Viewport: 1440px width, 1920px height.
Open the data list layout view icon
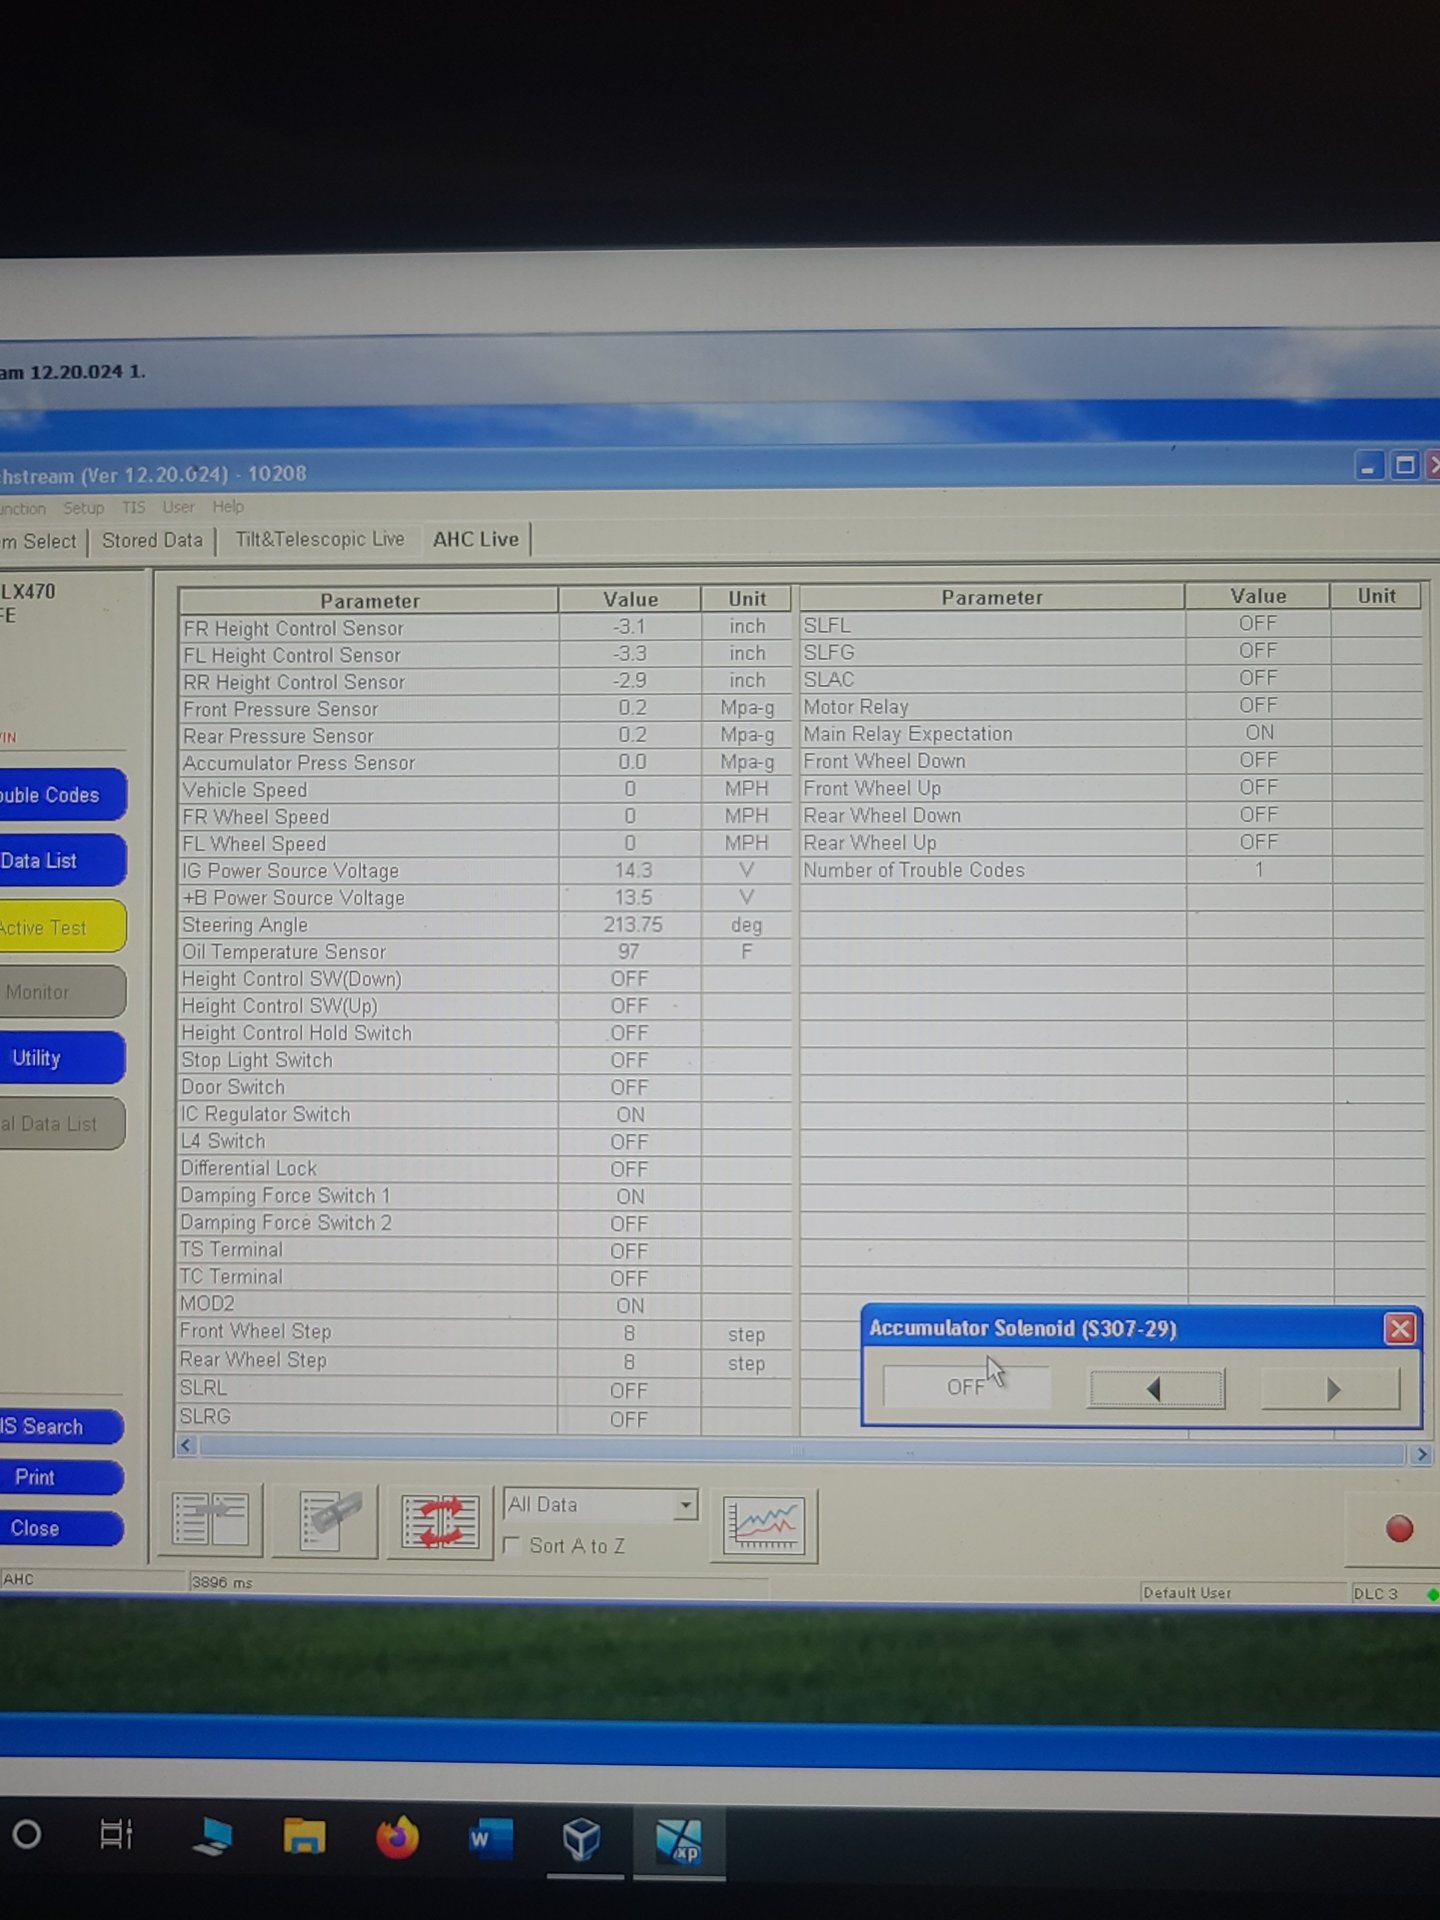pos(210,1520)
